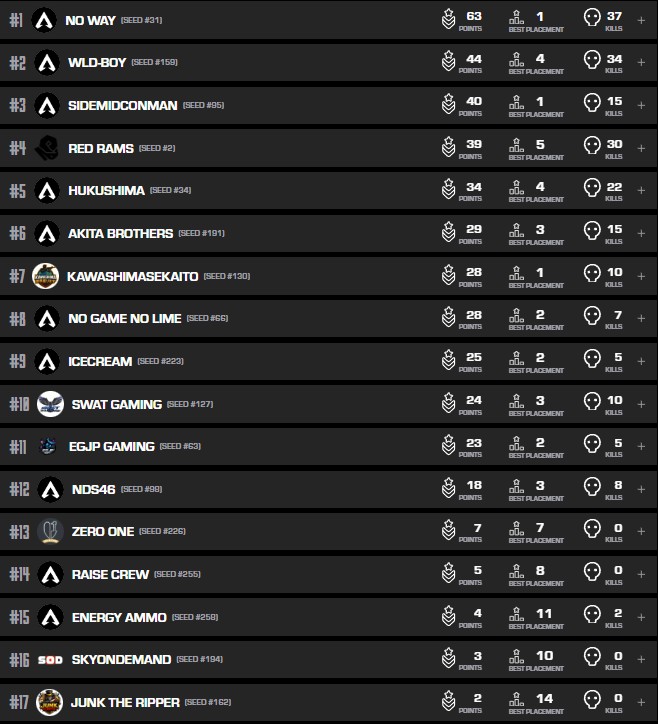Open the AKITA BROTHERS team link
Viewport: 658px width, 724px height.
coord(120,233)
